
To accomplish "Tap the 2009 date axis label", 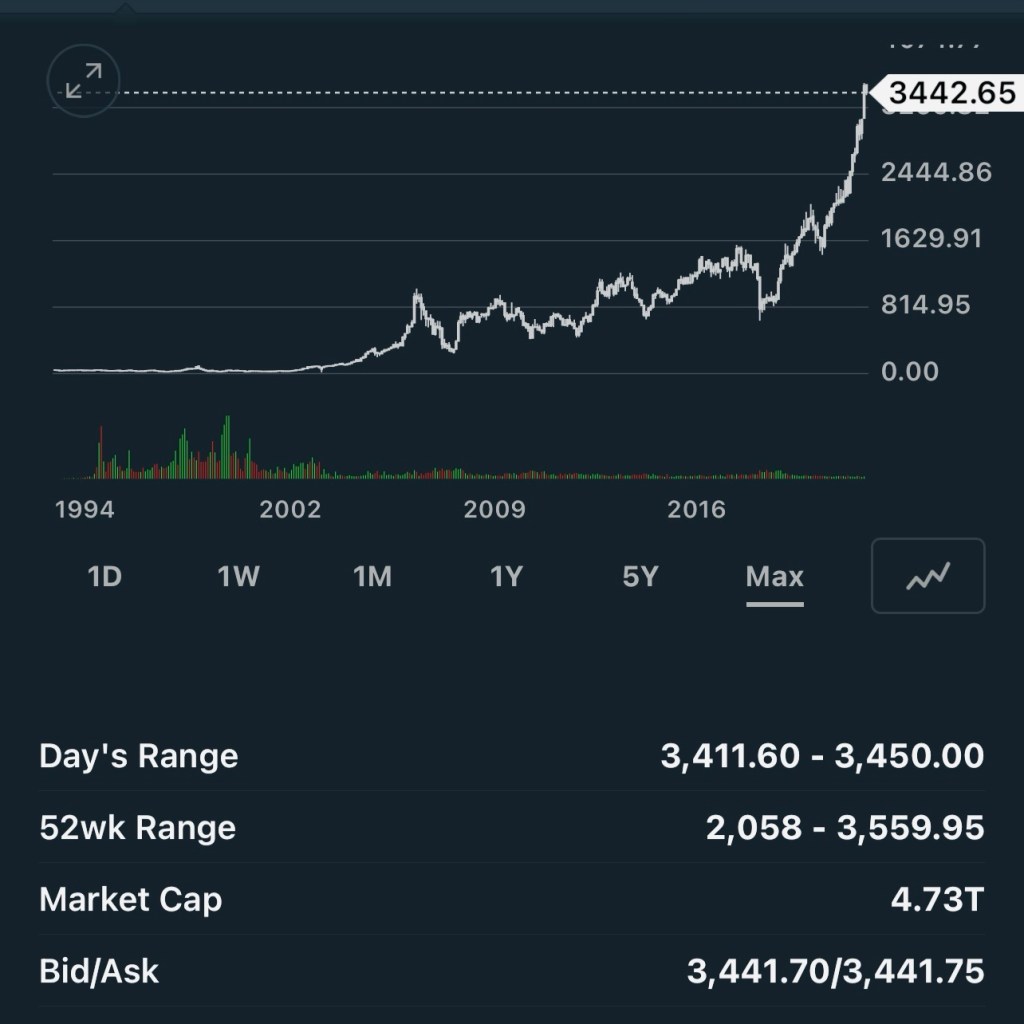I will click(x=494, y=510).
